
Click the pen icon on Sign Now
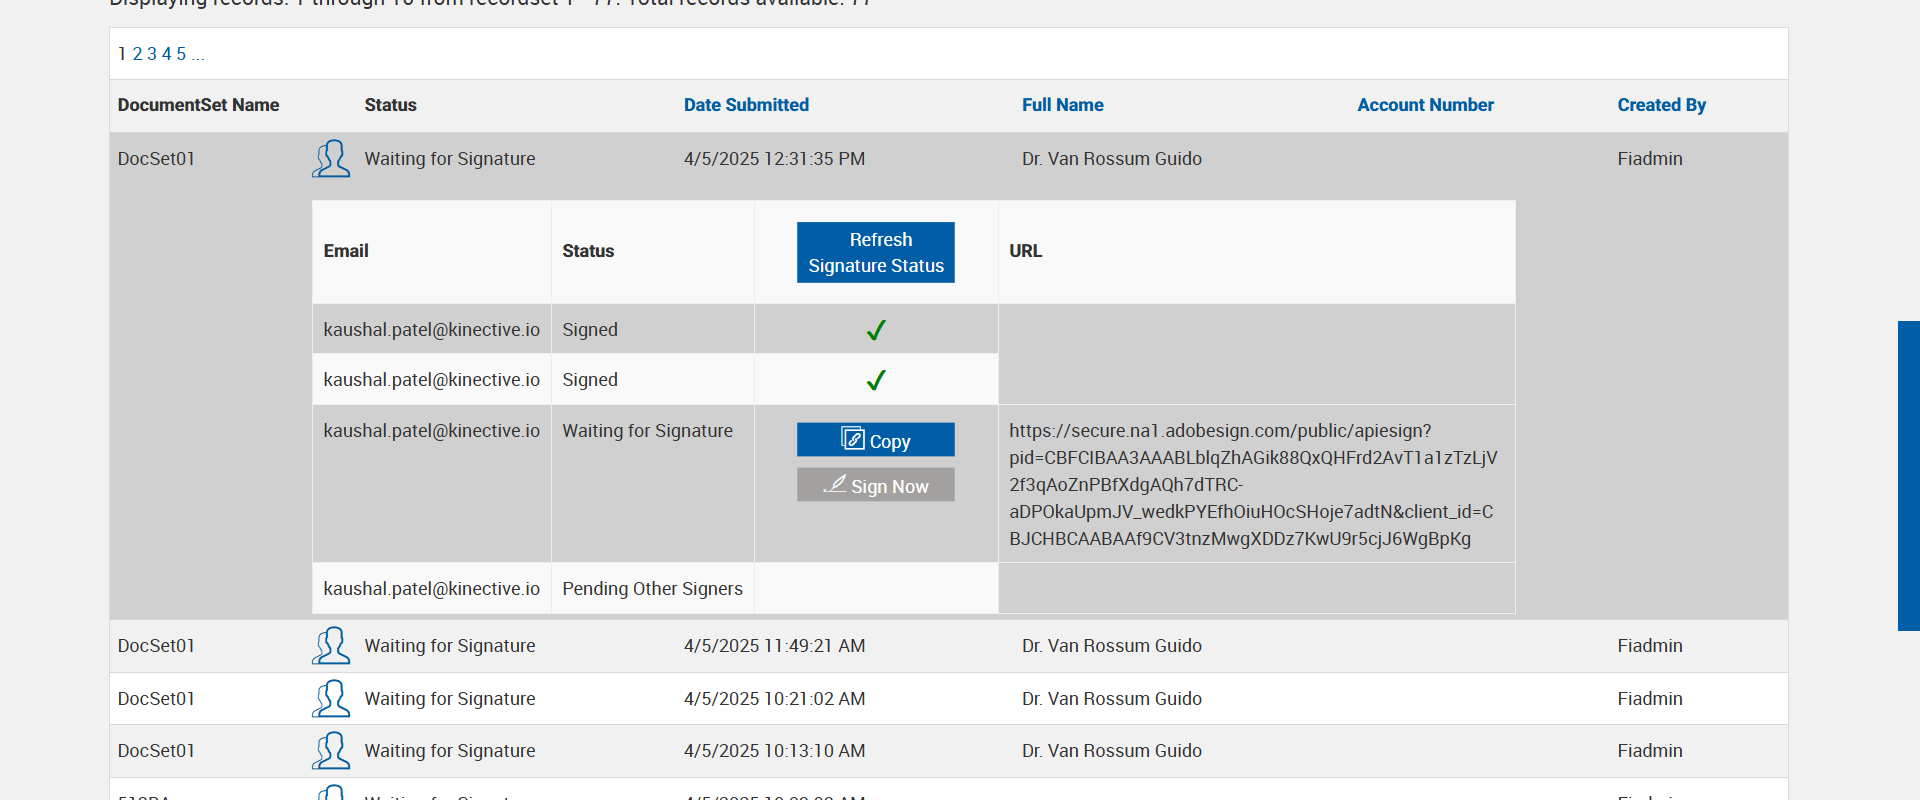point(835,485)
